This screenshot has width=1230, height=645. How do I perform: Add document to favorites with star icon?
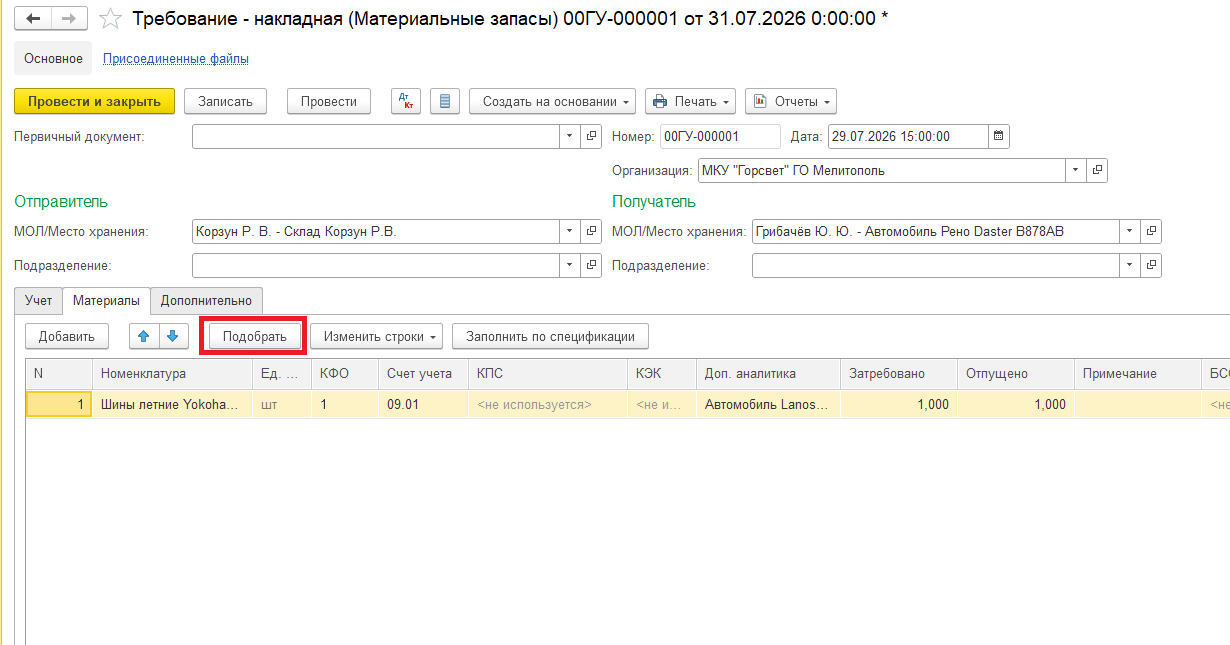(113, 18)
